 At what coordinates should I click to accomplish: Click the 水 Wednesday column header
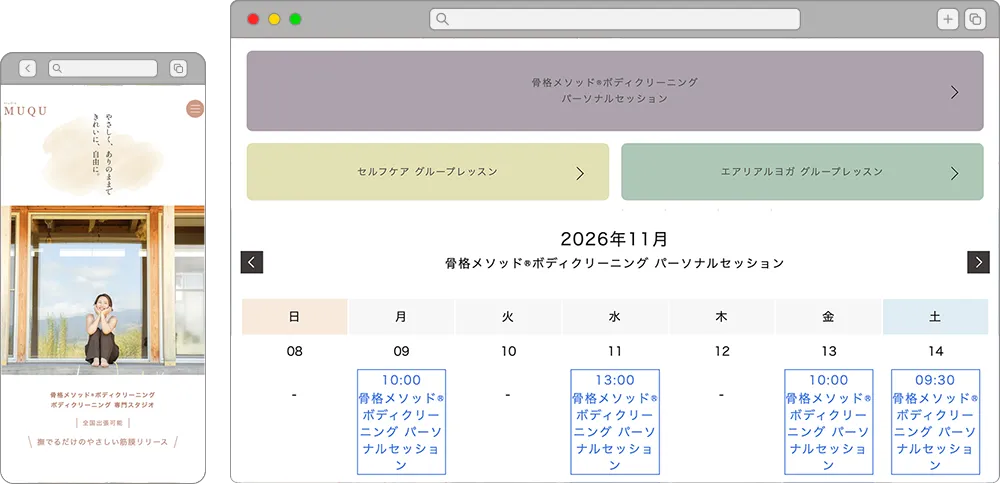click(x=615, y=317)
